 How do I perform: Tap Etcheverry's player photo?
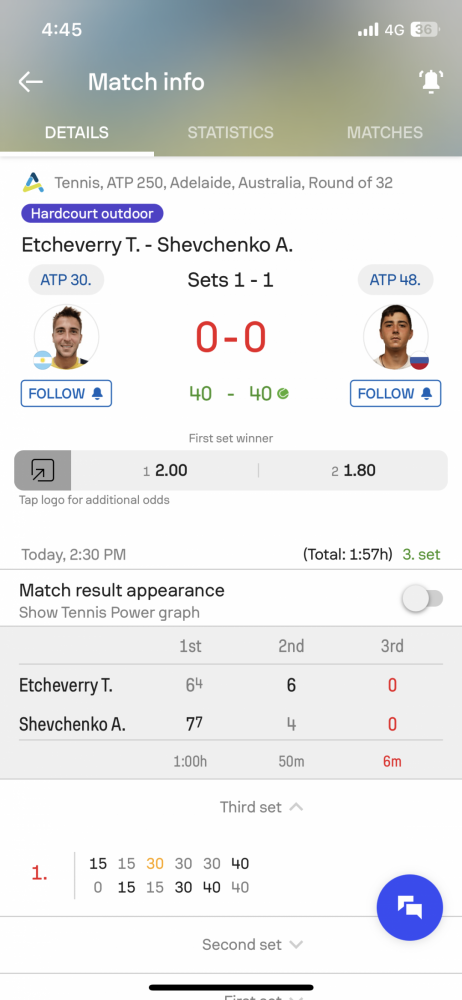coord(66,337)
